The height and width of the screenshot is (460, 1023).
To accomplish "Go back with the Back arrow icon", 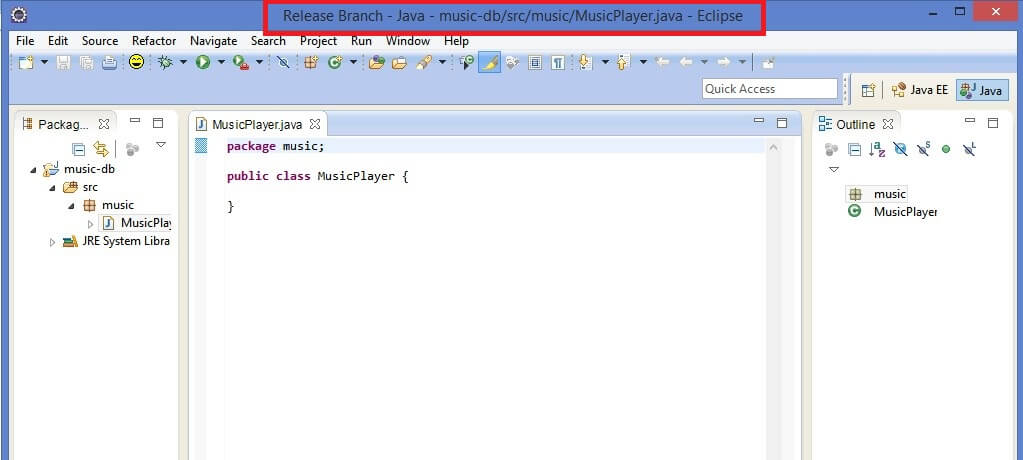I will tap(686, 62).
